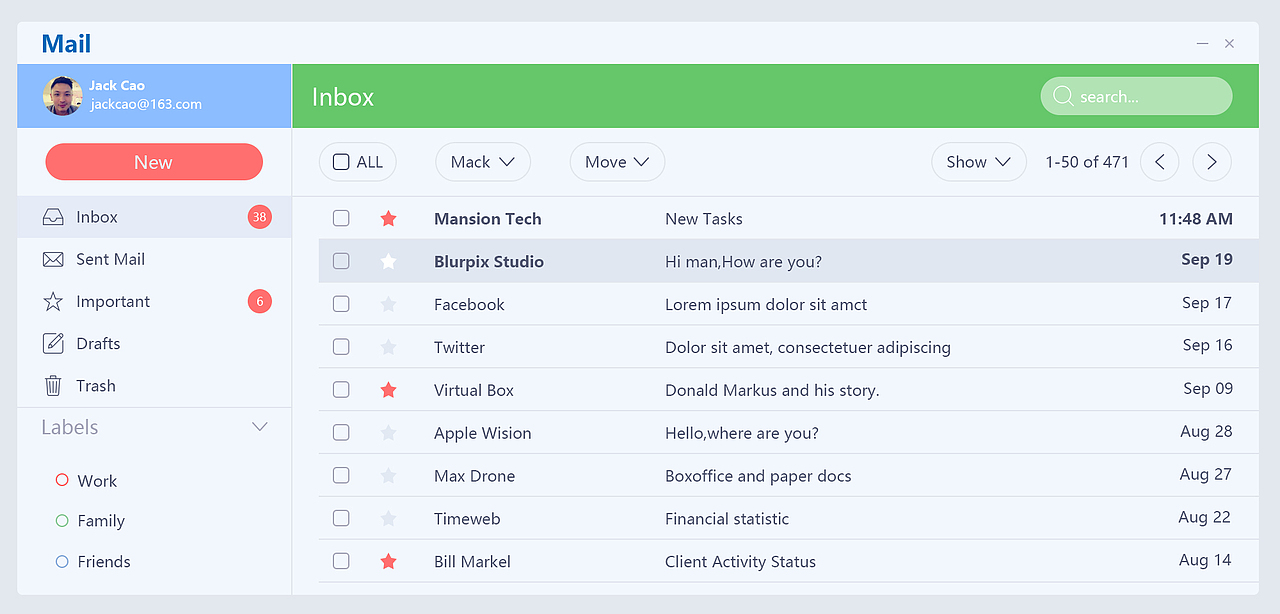Open the Important folder
This screenshot has height=614, width=1280.
[113, 302]
